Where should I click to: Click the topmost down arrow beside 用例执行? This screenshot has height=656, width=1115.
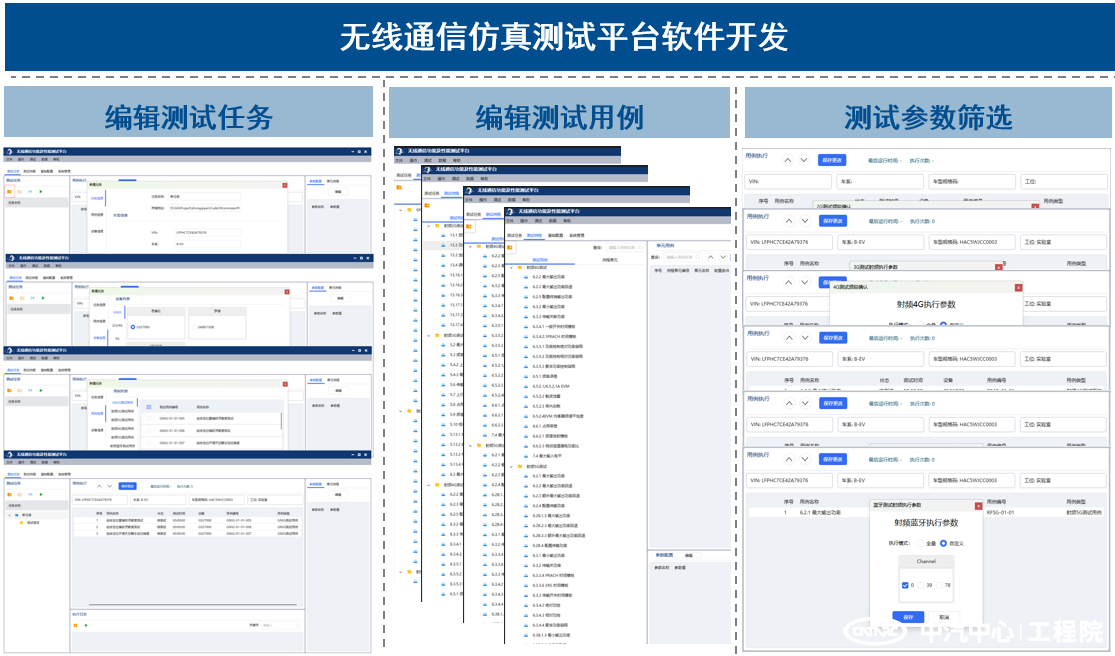[x=805, y=160]
